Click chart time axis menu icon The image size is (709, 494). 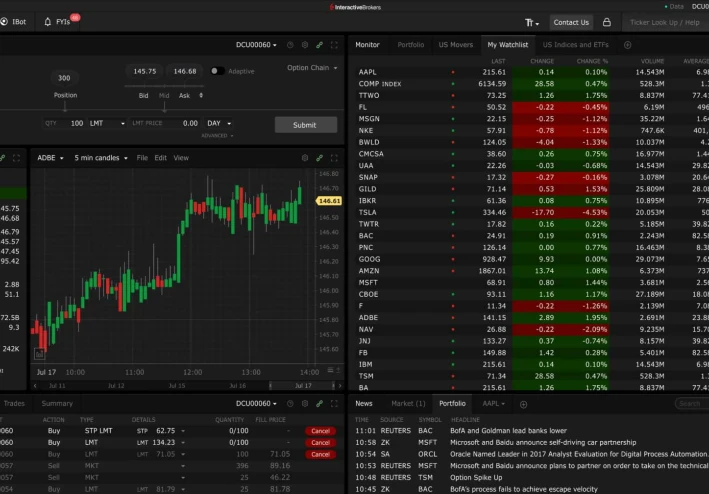tap(331, 370)
